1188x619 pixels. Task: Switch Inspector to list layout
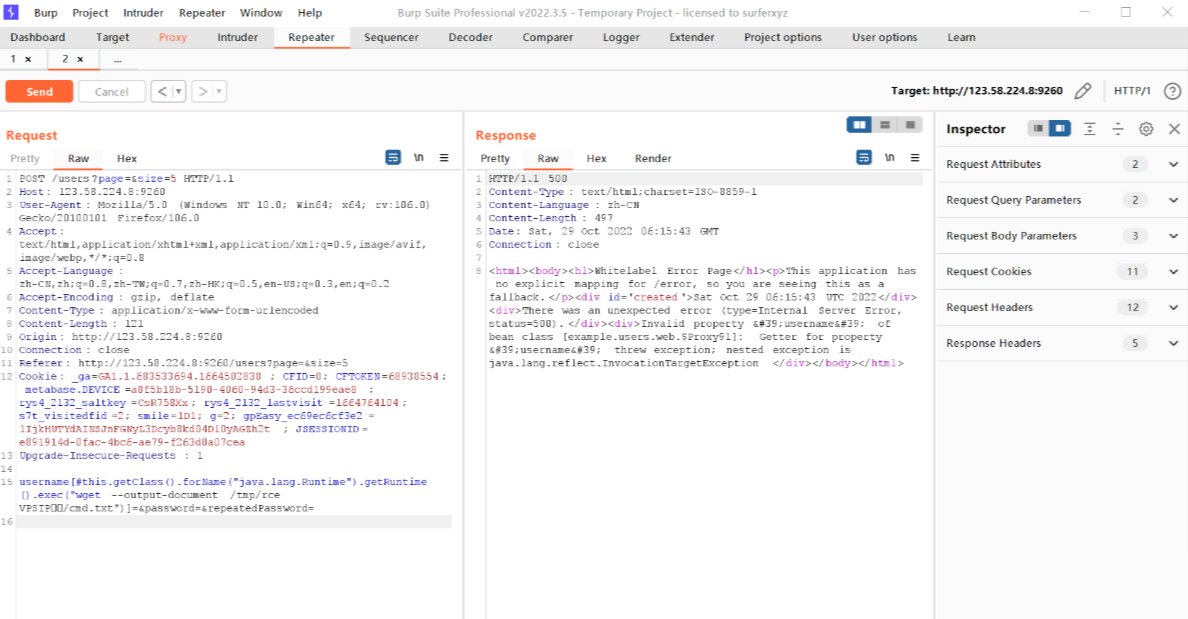pyautogui.click(x=1038, y=129)
